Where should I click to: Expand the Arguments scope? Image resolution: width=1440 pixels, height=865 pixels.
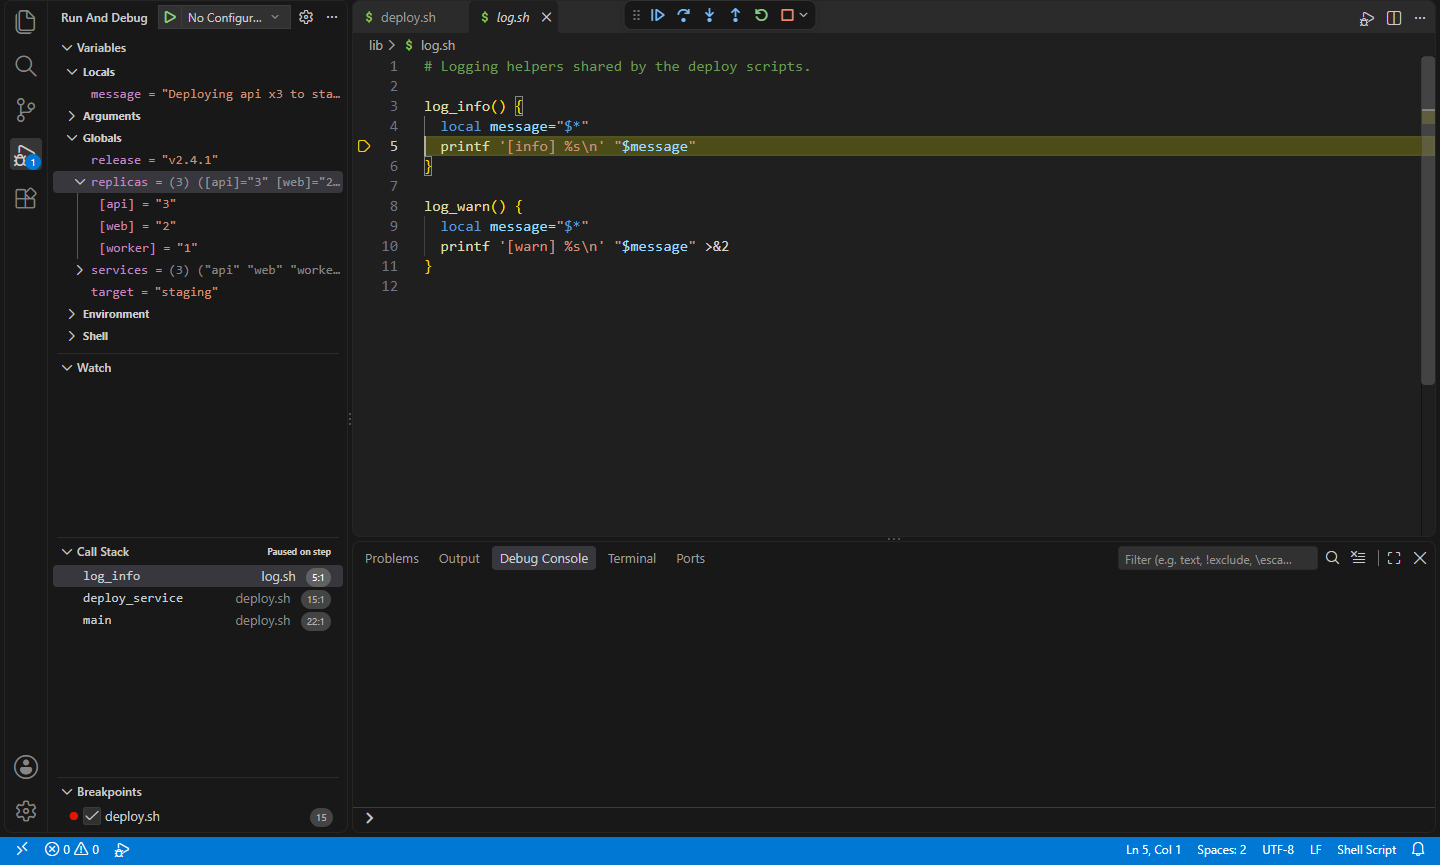click(x=72, y=116)
